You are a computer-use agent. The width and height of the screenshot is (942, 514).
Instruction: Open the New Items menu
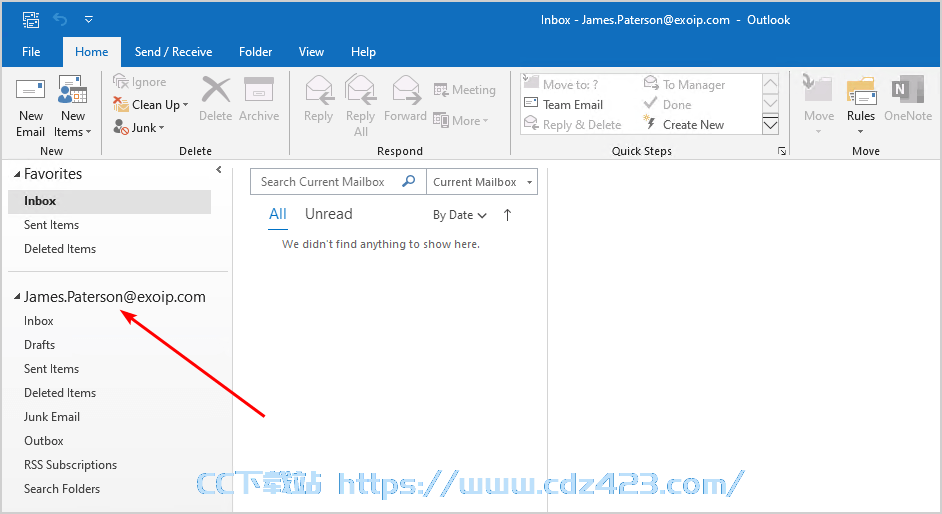72,107
